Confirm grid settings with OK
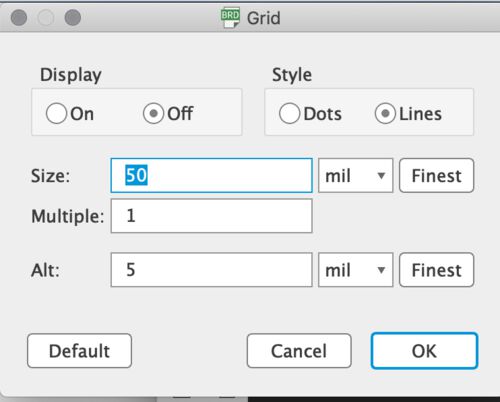Image resolution: width=500 pixels, height=402 pixels. pyautogui.click(x=424, y=351)
